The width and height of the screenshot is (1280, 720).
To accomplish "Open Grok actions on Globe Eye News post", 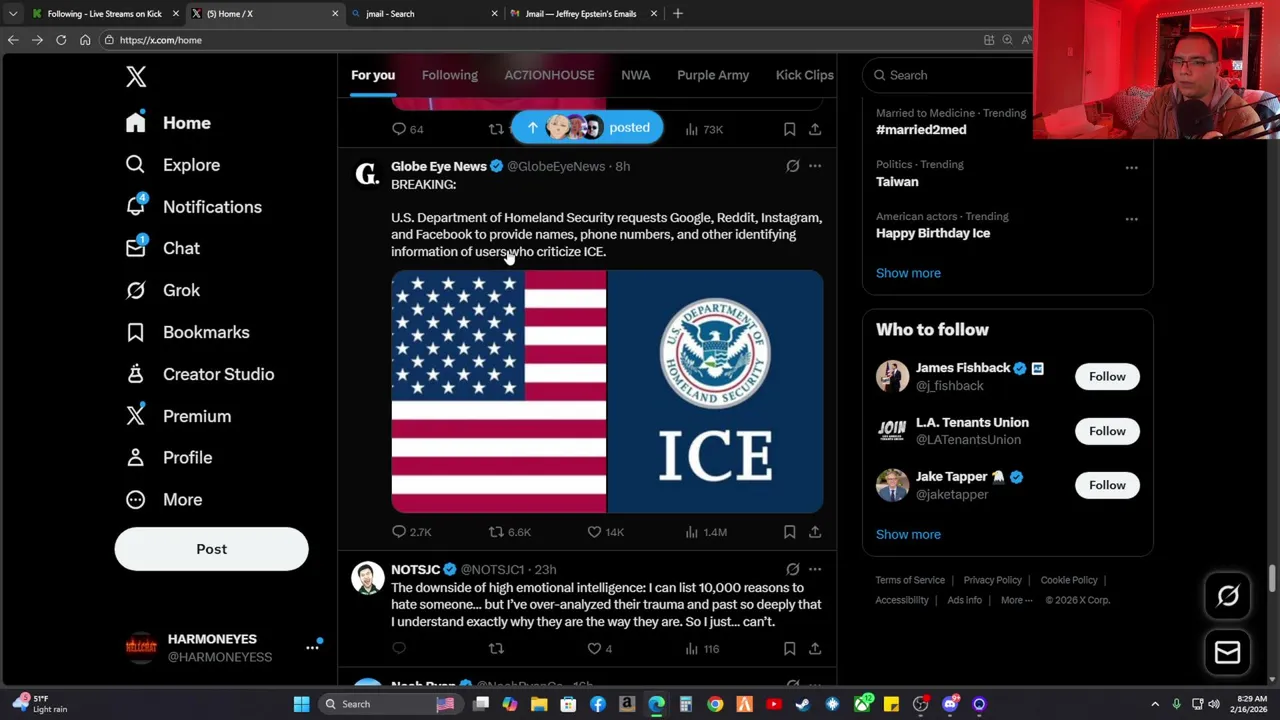I will (x=792, y=166).
